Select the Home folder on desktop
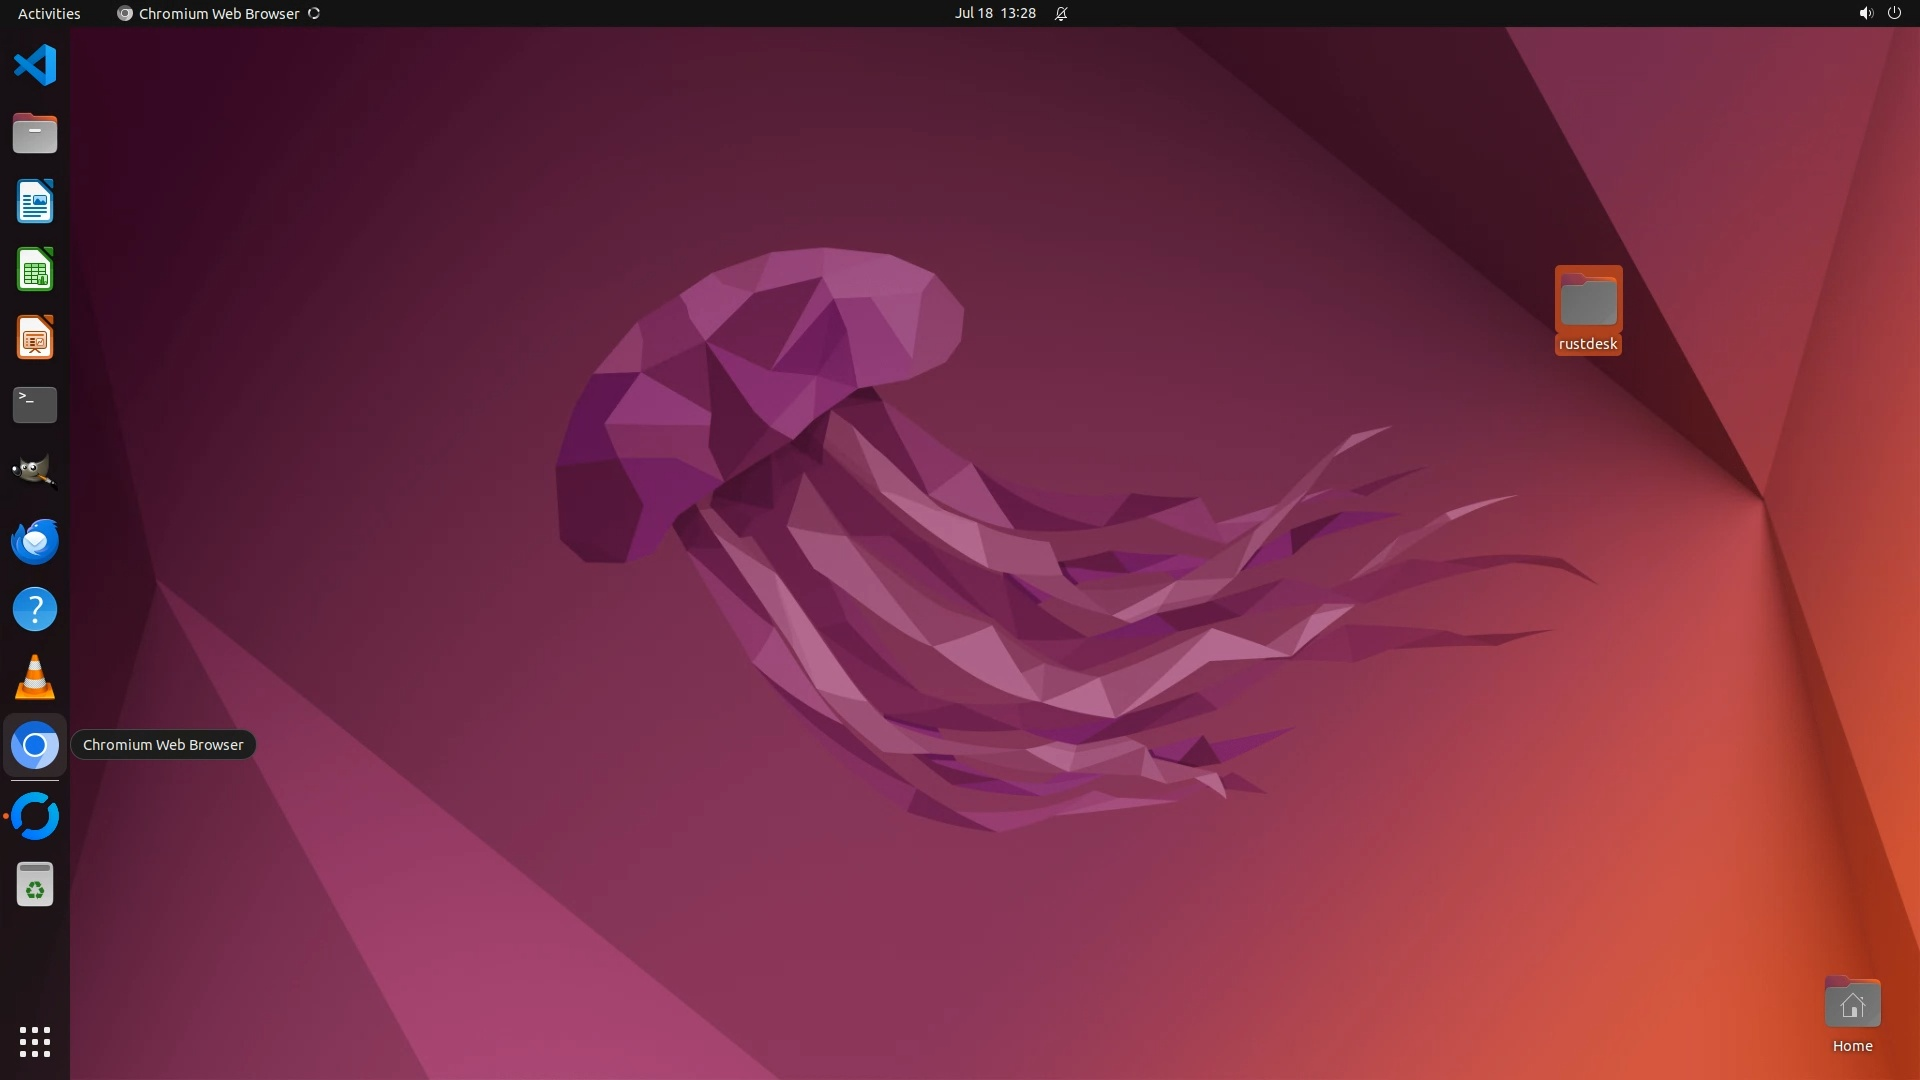Viewport: 1920px width, 1080px height. [1852, 1014]
